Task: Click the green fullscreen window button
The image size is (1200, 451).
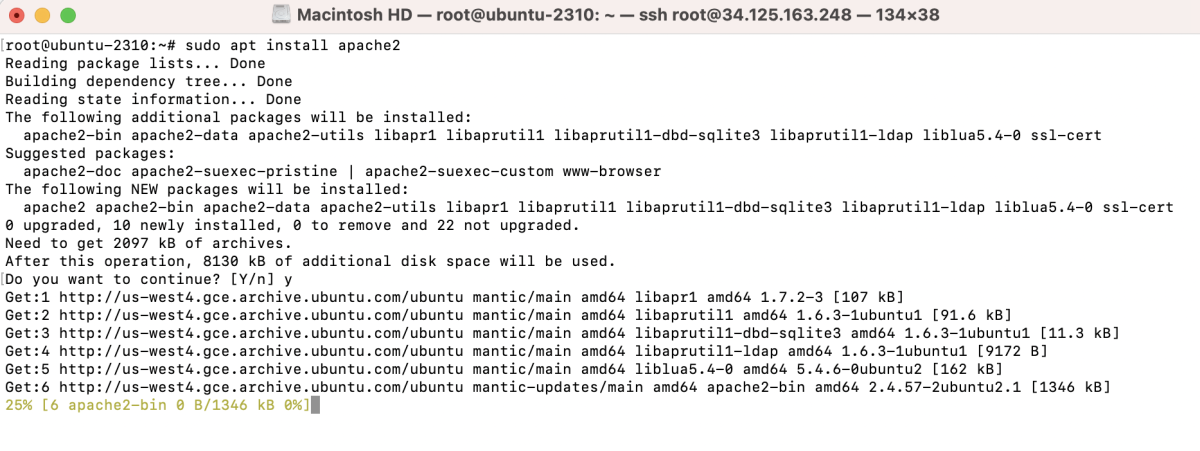Action: click(x=67, y=16)
